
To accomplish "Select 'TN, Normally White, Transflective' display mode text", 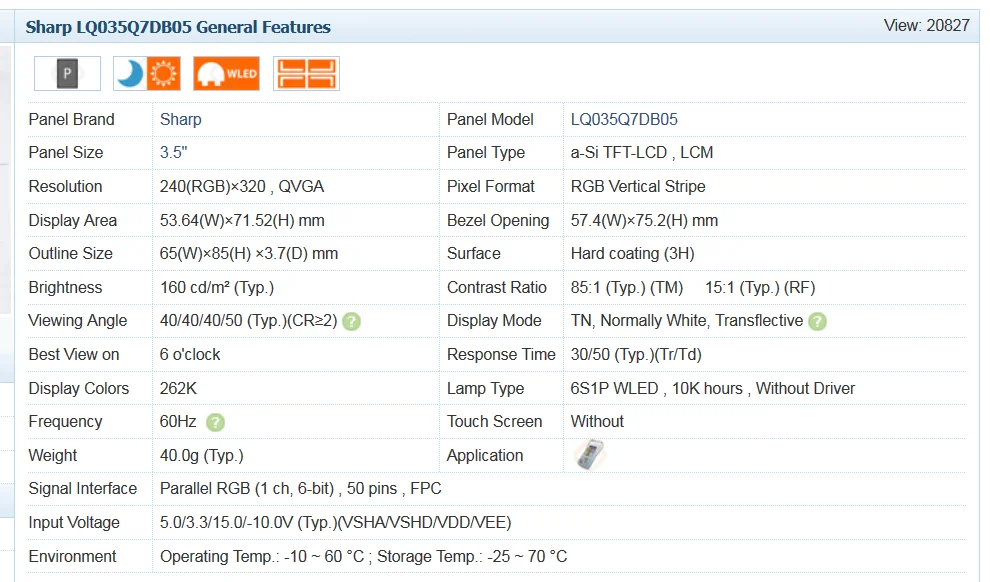I will pyautogui.click(x=687, y=321).
